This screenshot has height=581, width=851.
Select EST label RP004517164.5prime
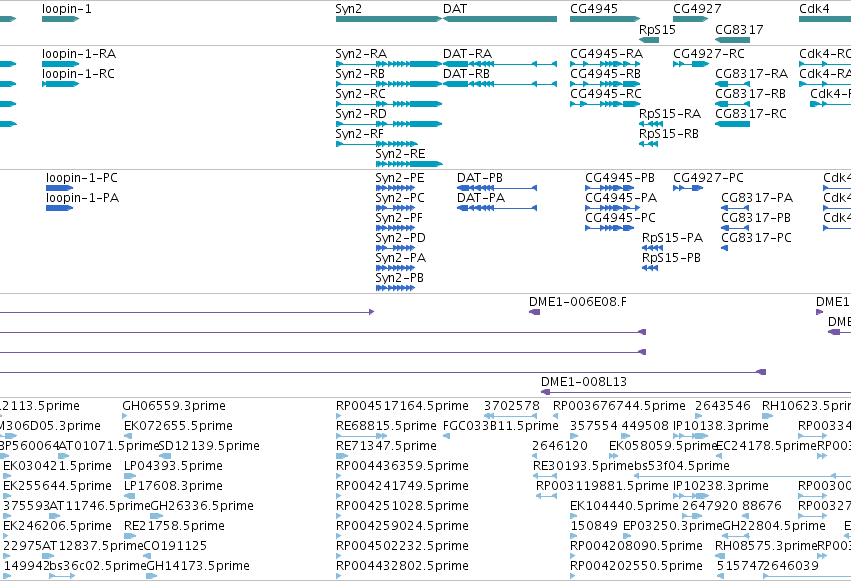click(402, 406)
